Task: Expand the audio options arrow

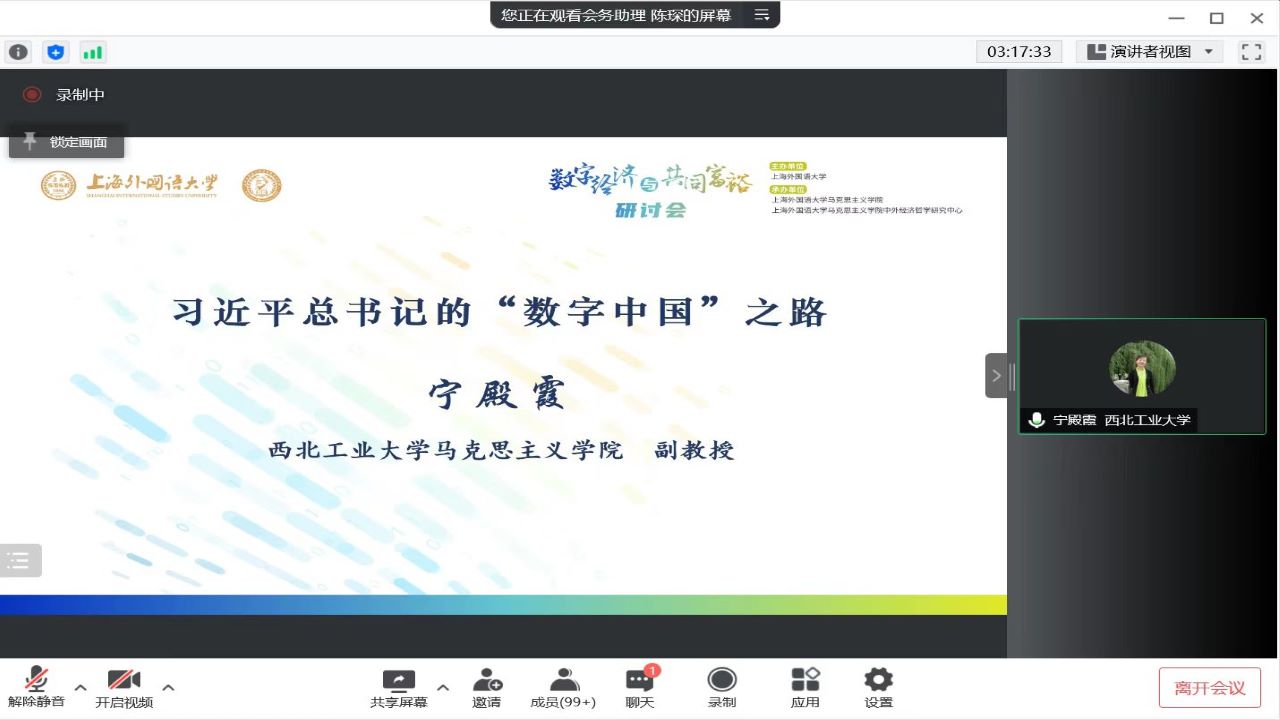Action: 81,687
